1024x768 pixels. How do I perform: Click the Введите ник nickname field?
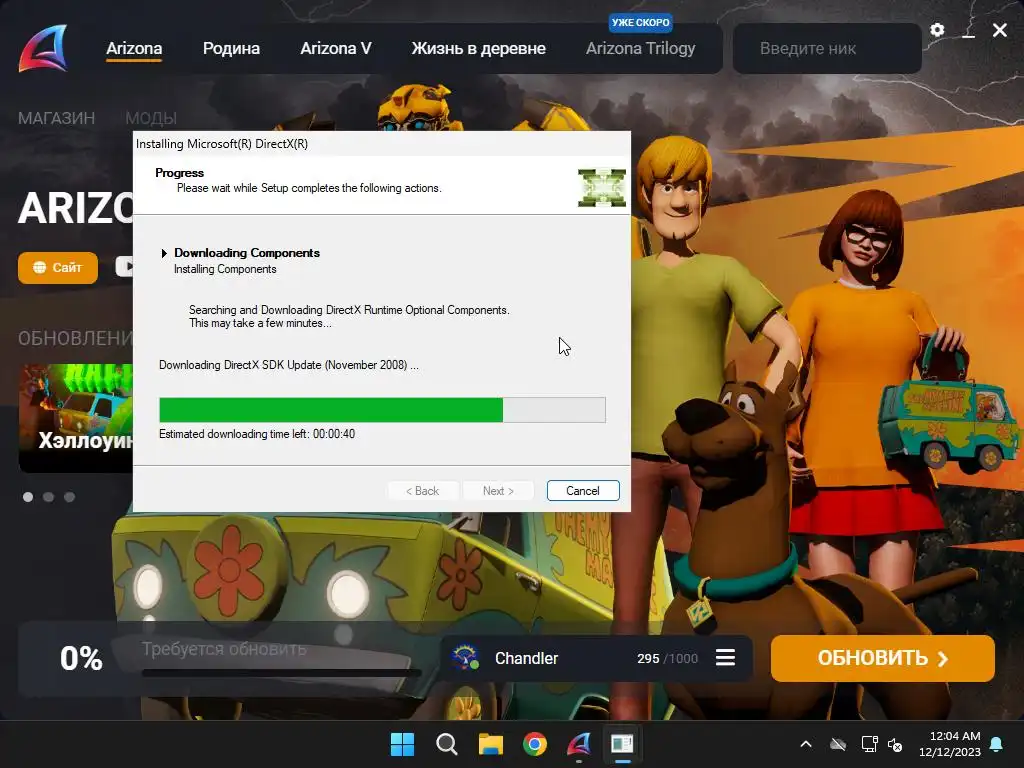[827, 48]
